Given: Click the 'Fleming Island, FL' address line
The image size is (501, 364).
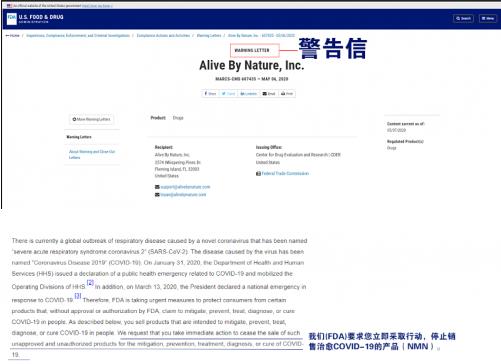Looking at the screenshot, I should [x=177, y=169].
